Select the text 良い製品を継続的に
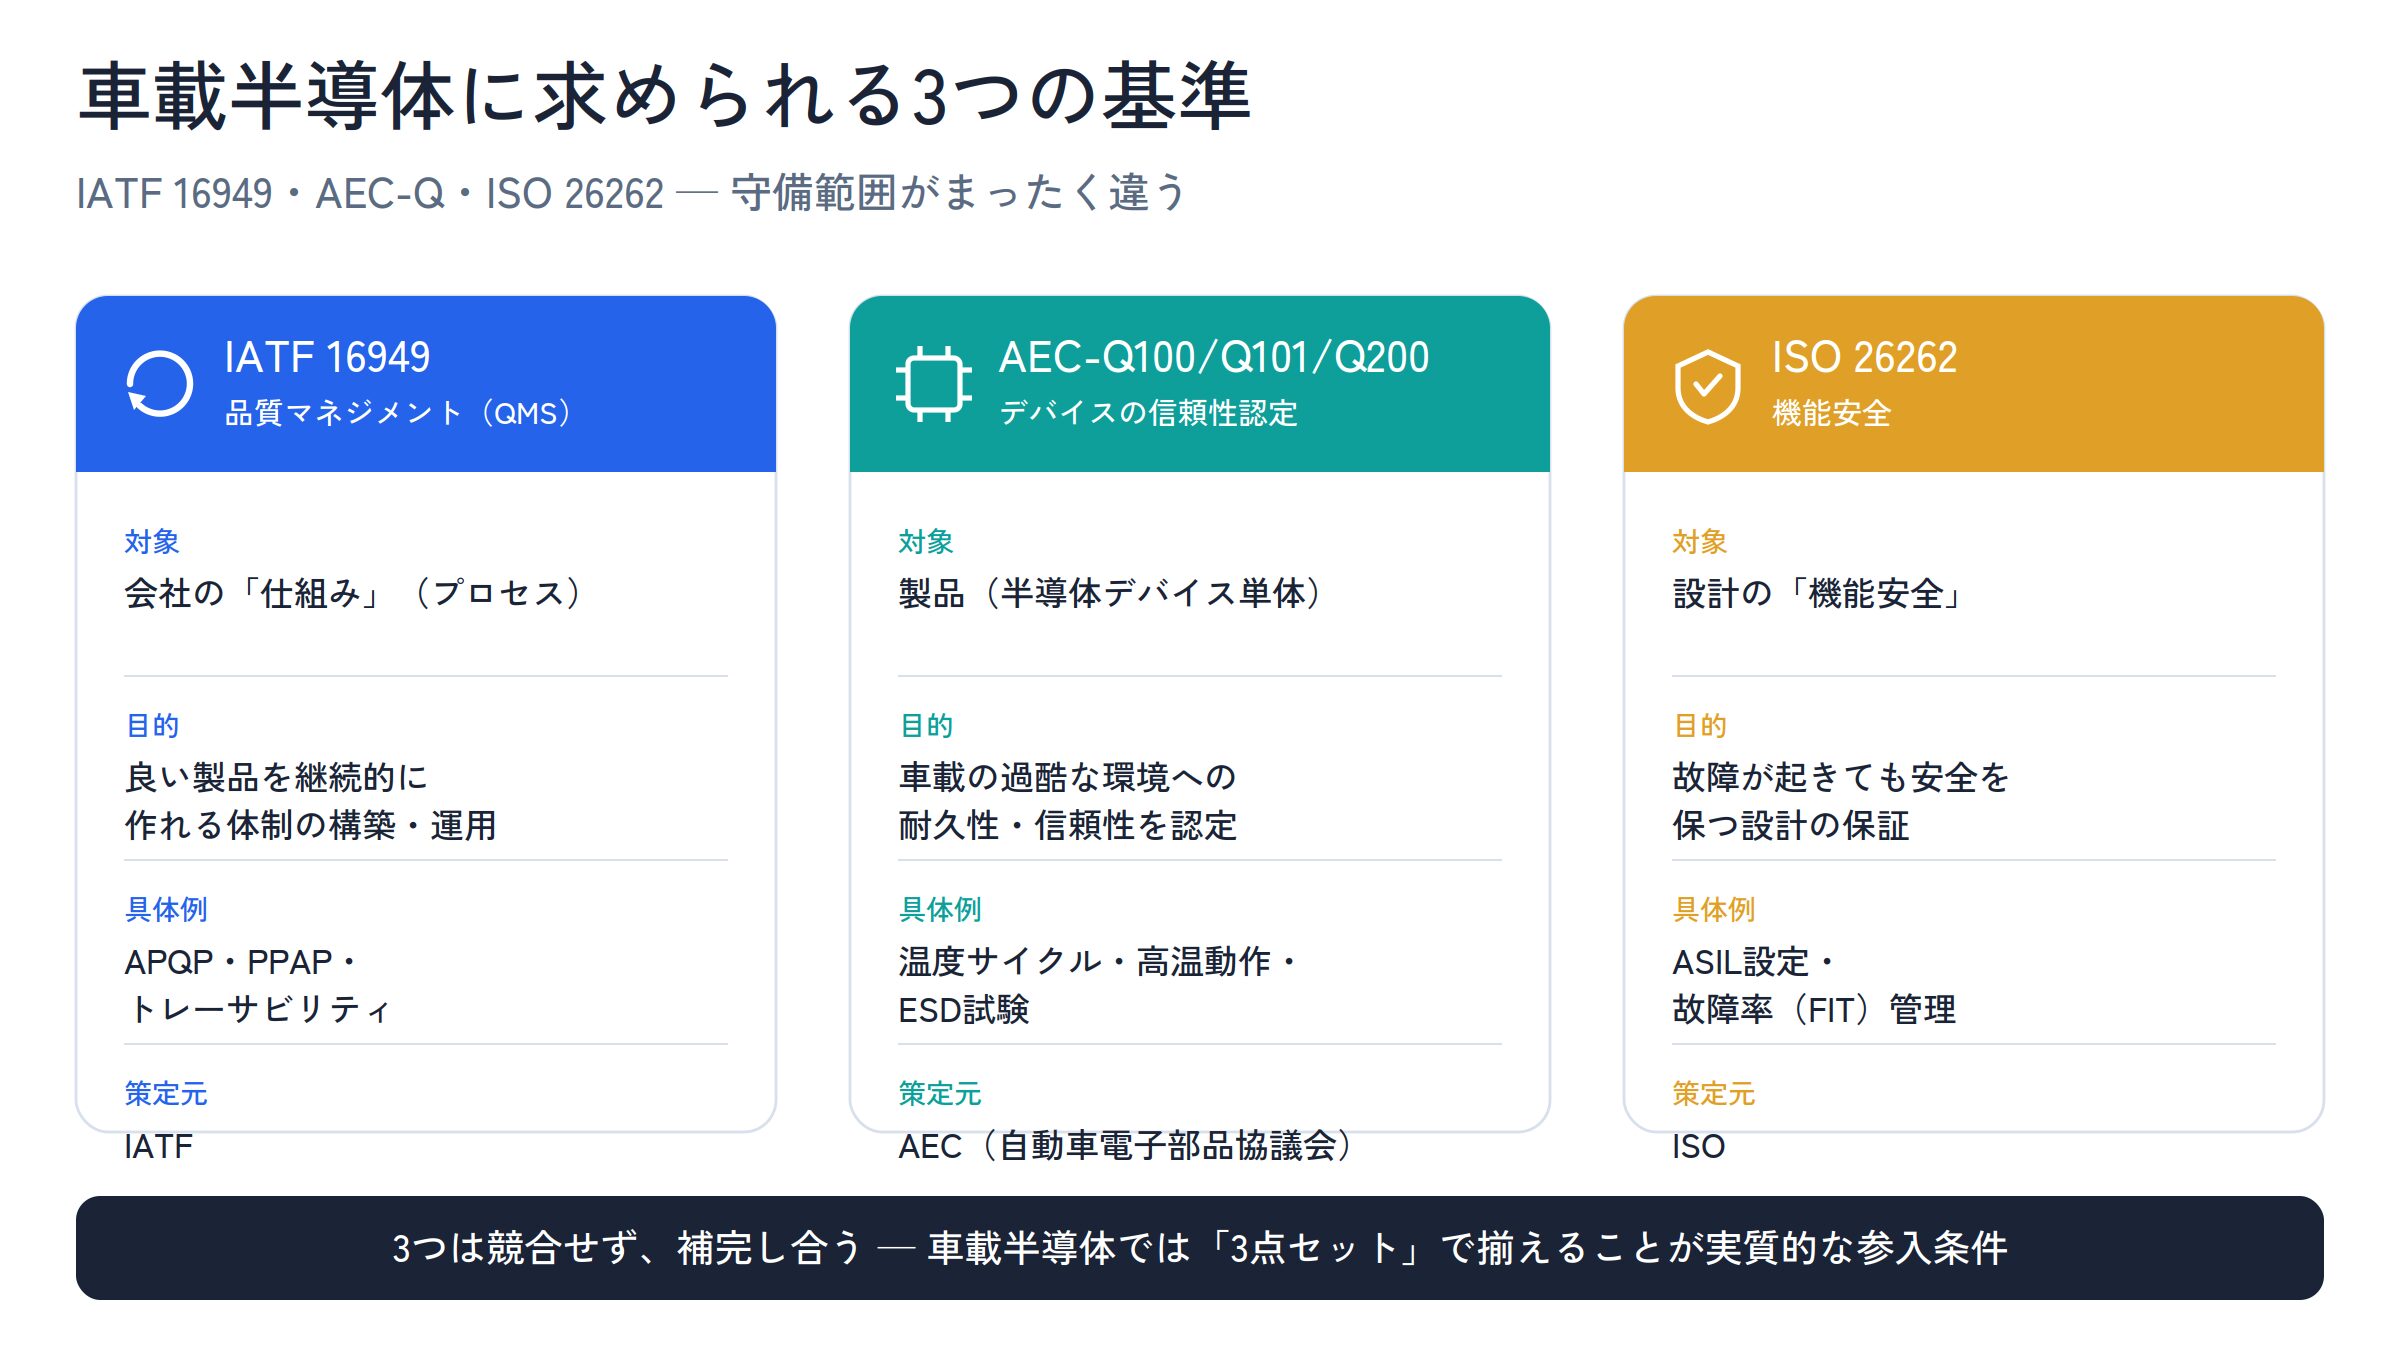The height and width of the screenshot is (1350, 2400). click(276, 777)
